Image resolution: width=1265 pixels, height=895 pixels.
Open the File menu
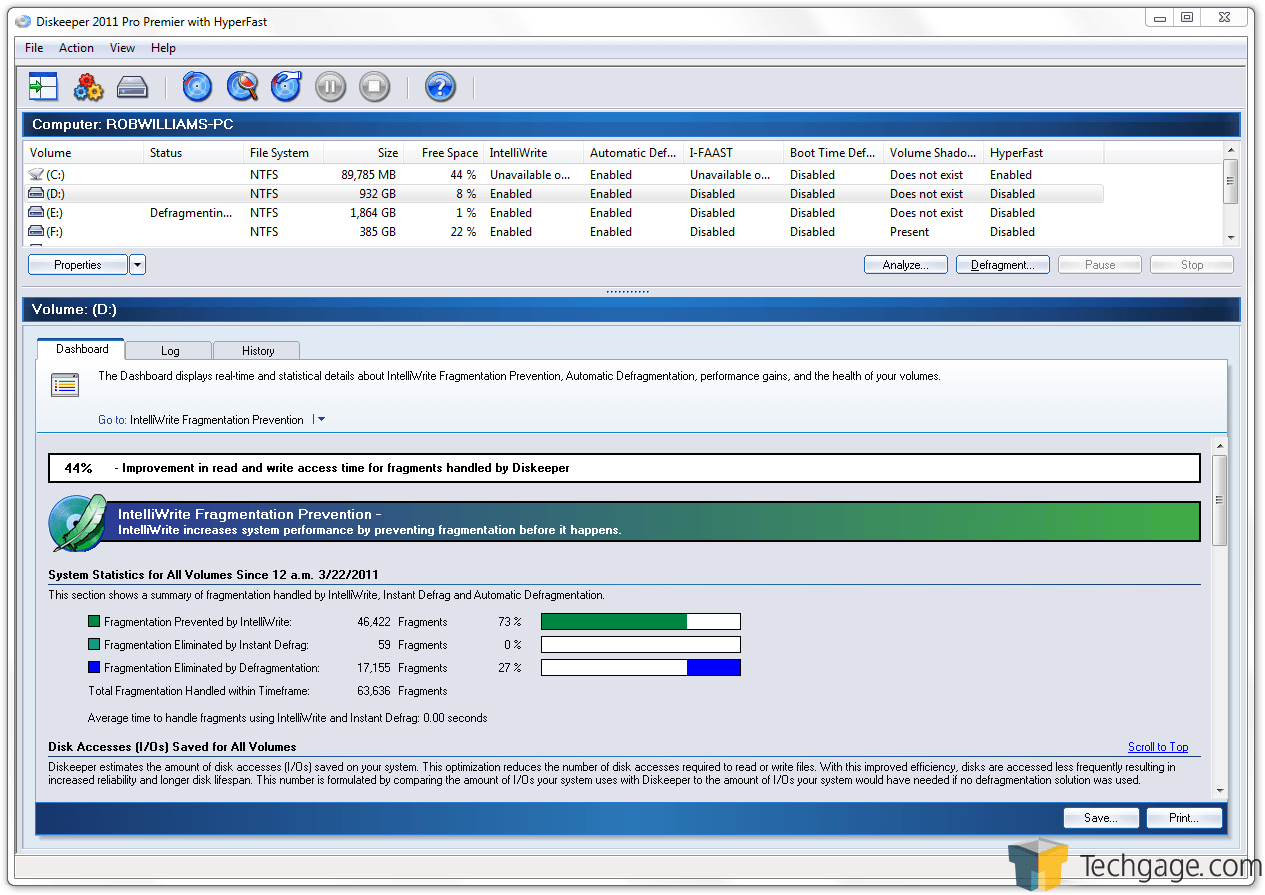point(34,48)
